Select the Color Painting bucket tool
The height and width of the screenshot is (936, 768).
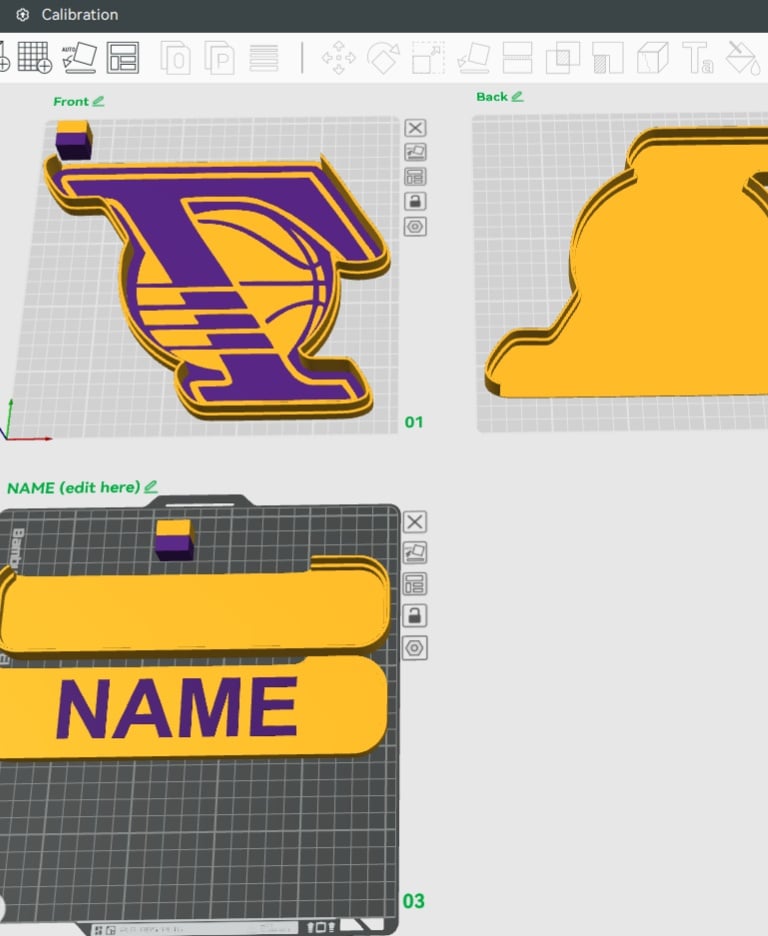pyautogui.click(x=743, y=58)
